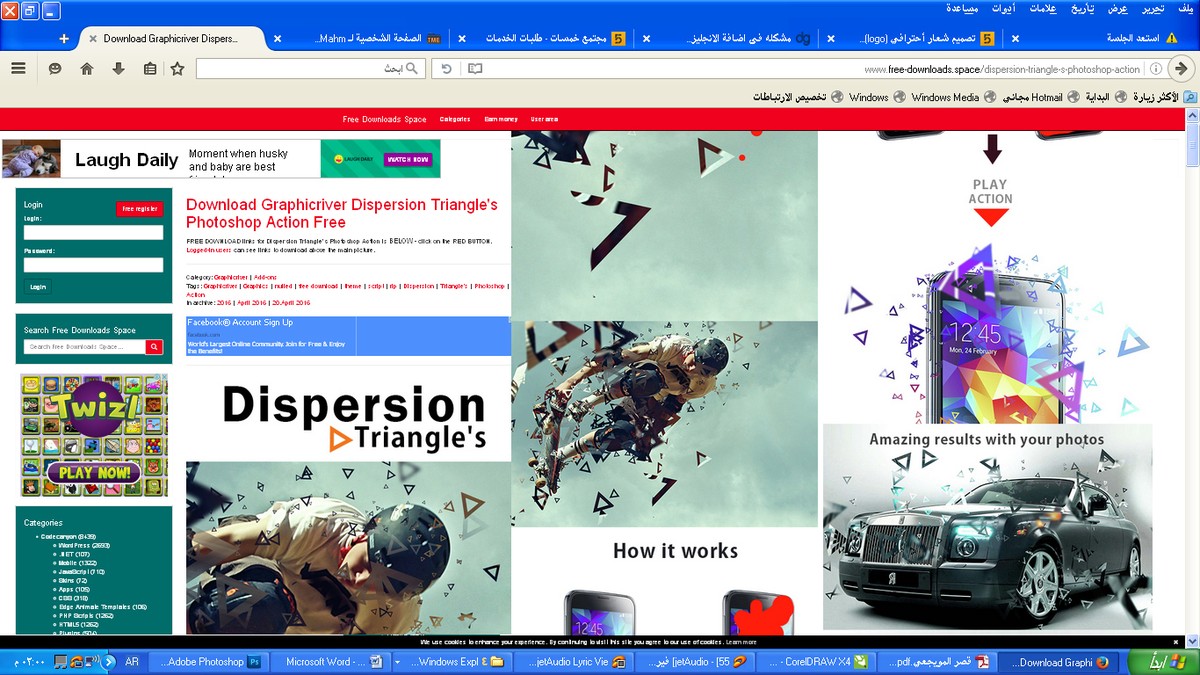Open the Downloads arrow icon
This screenshot has height=675, width=1200.
[x=118, y=69]
